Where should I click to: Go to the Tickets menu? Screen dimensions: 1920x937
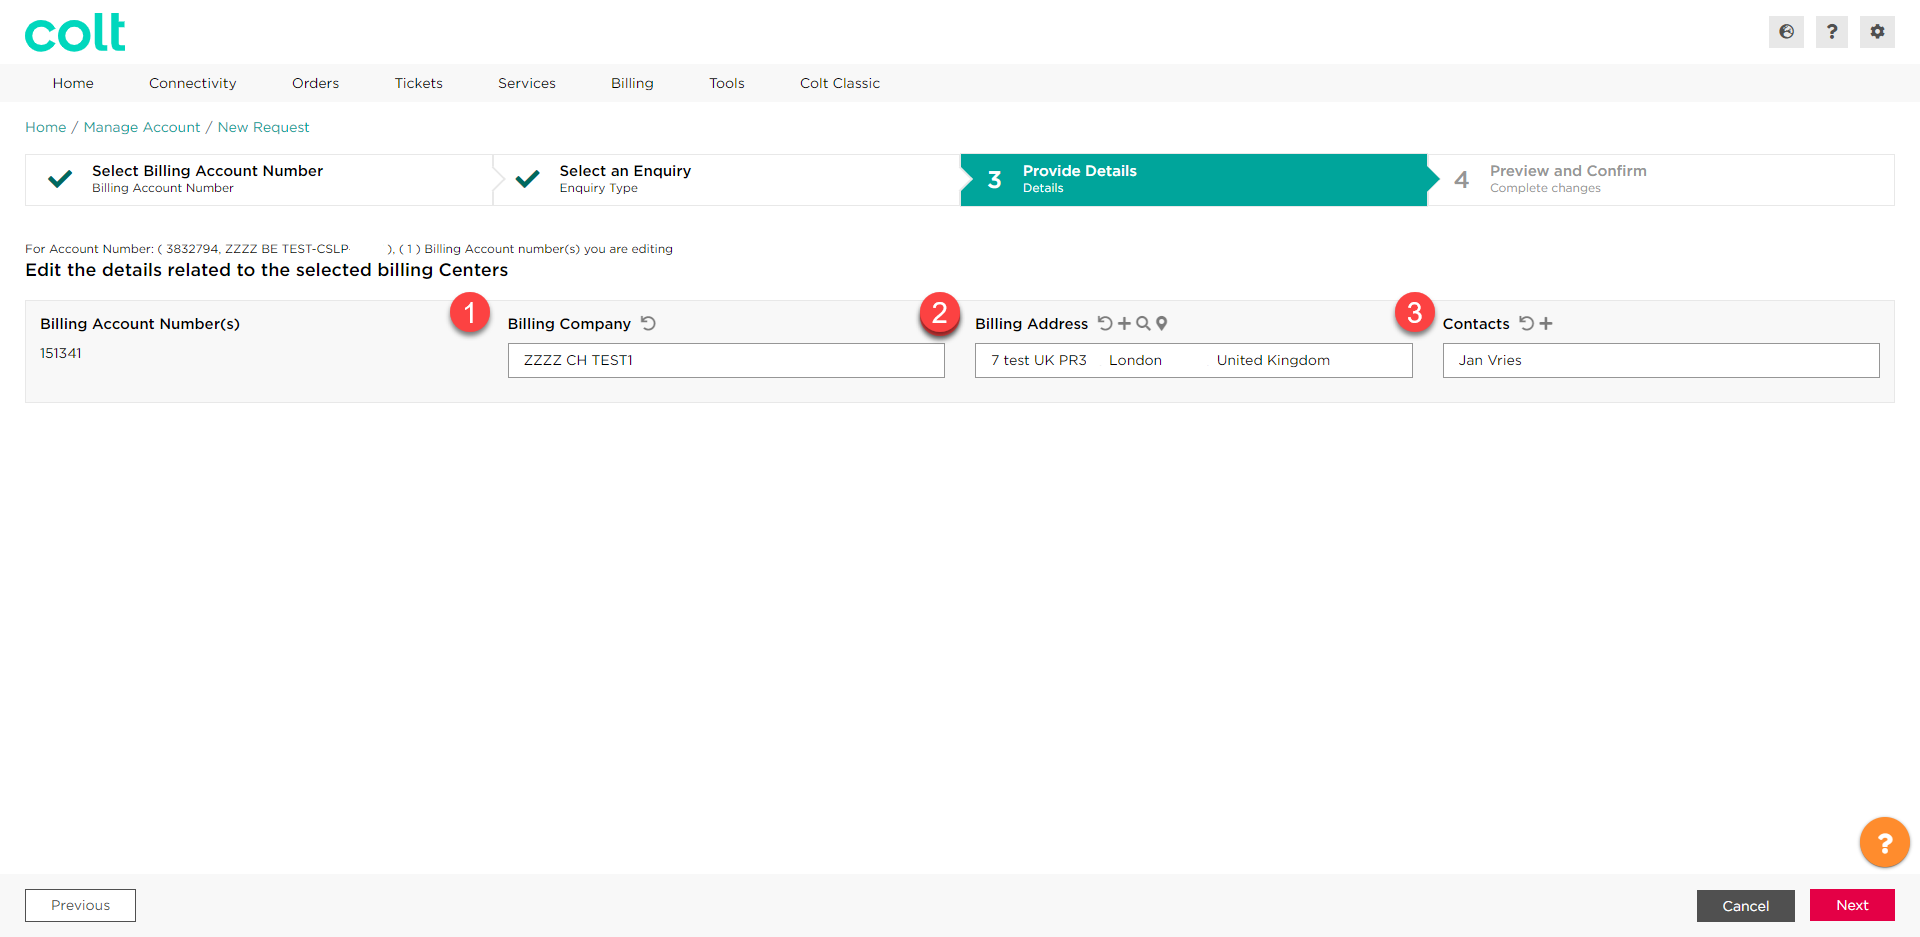point(418,83)
